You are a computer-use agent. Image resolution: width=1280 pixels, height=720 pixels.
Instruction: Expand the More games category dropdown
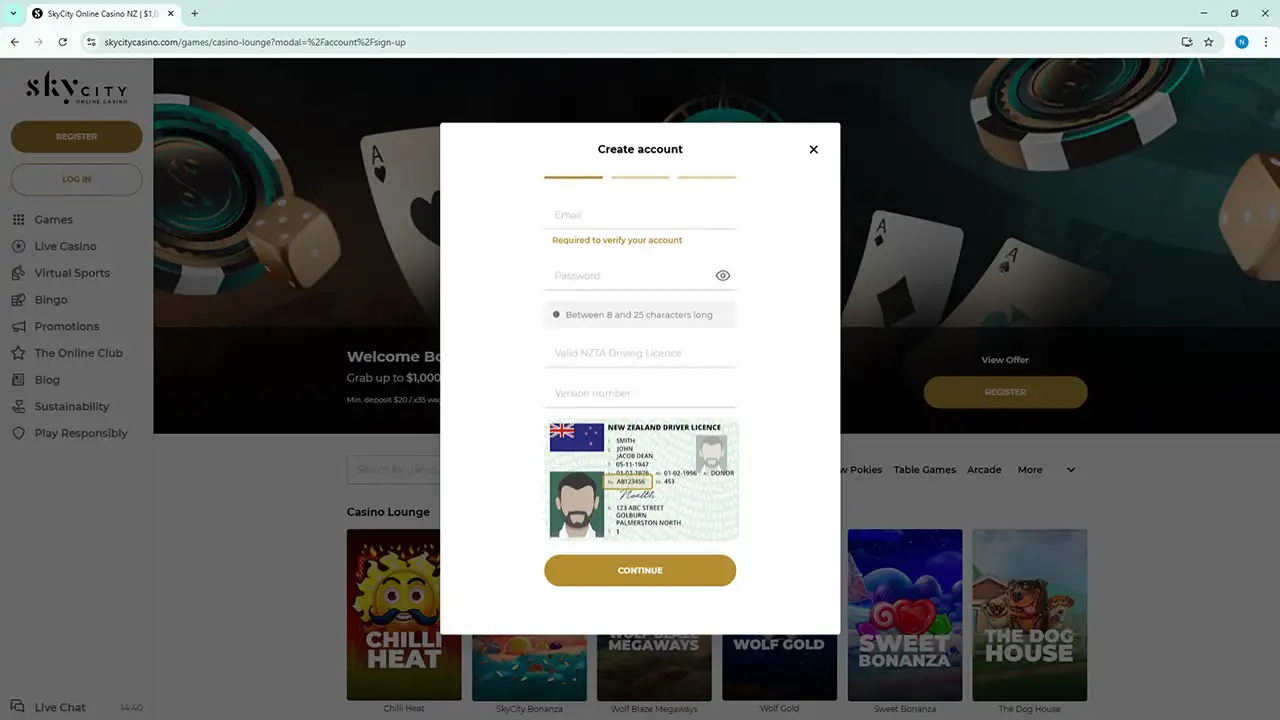1070,470
